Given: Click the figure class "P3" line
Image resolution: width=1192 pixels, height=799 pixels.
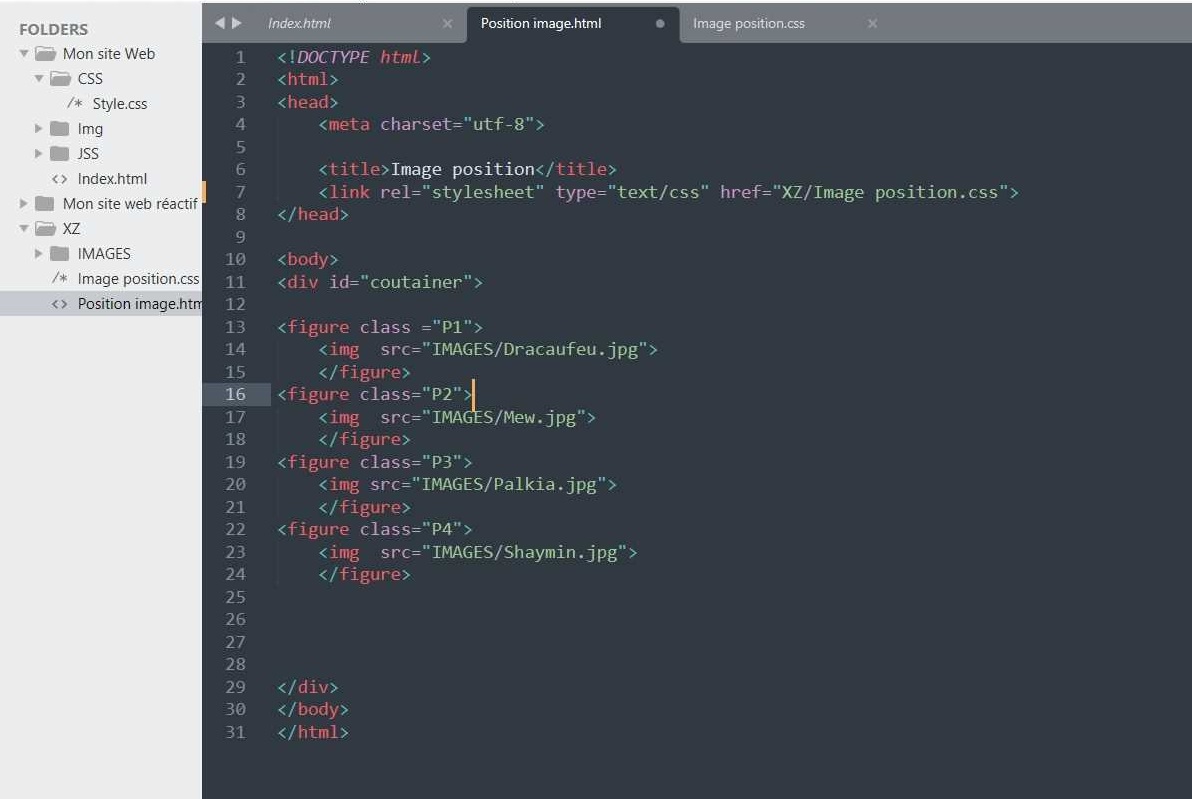Looking at the screenshot, I should pyautogui.click(x=374, y=462).
